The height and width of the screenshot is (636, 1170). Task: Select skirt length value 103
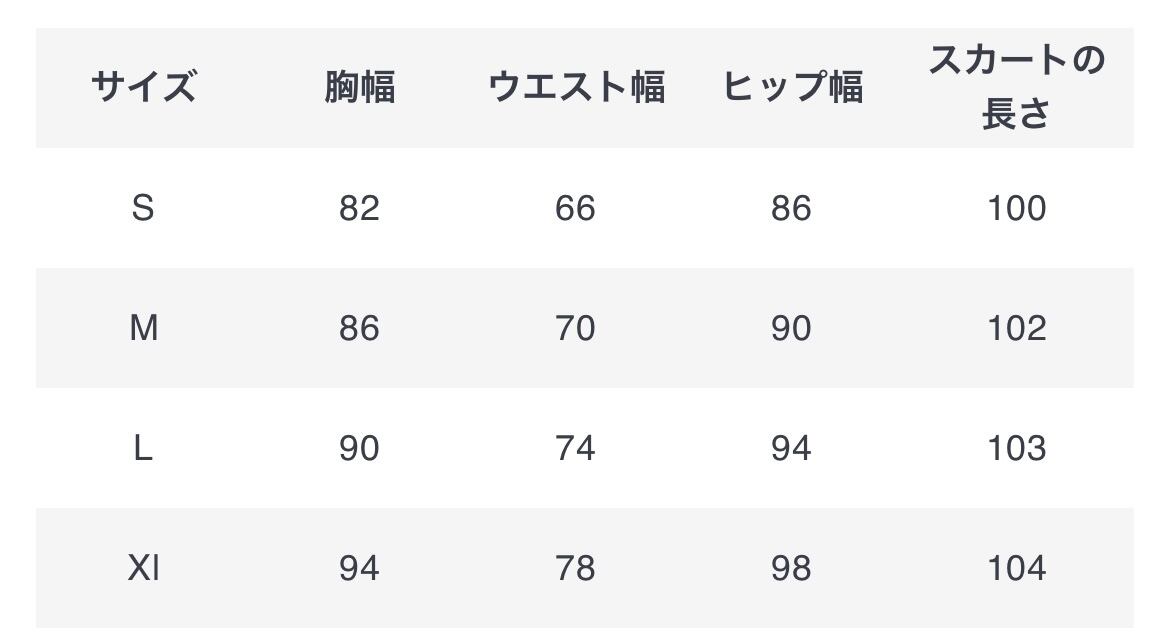click(x=1016, y=448)
